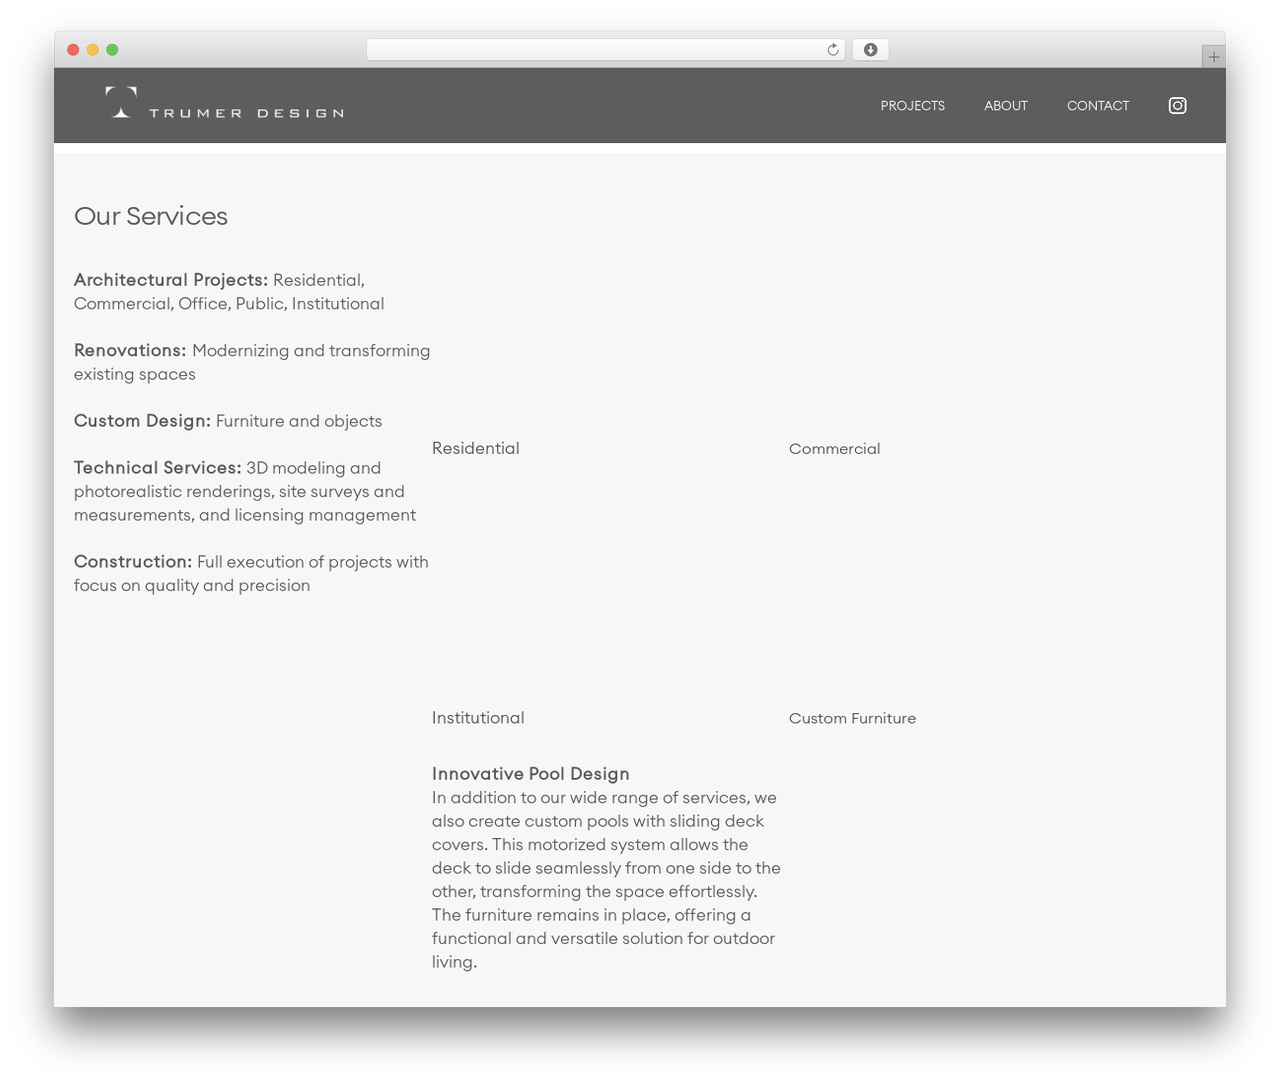Image resolution: width=1280 pixels, height=1084 pixels.
Task: Close the browser window with the red button
Action: 73,50
